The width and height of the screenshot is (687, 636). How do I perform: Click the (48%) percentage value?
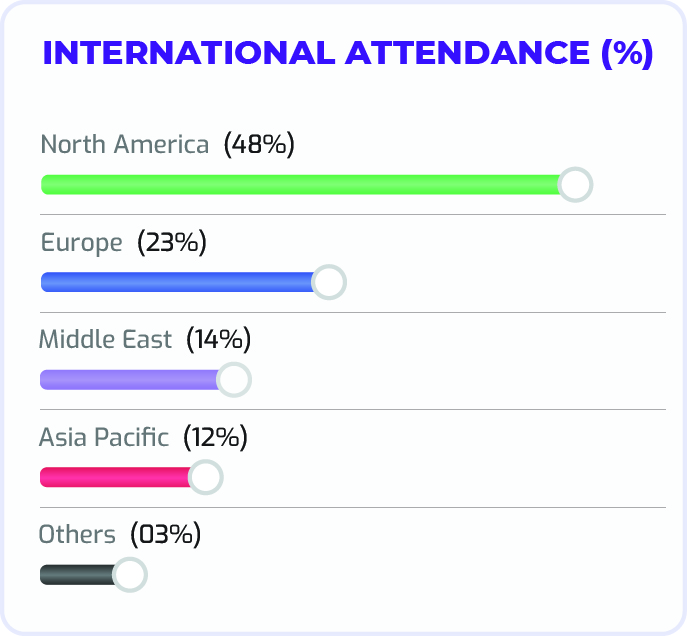pos(260,145)
